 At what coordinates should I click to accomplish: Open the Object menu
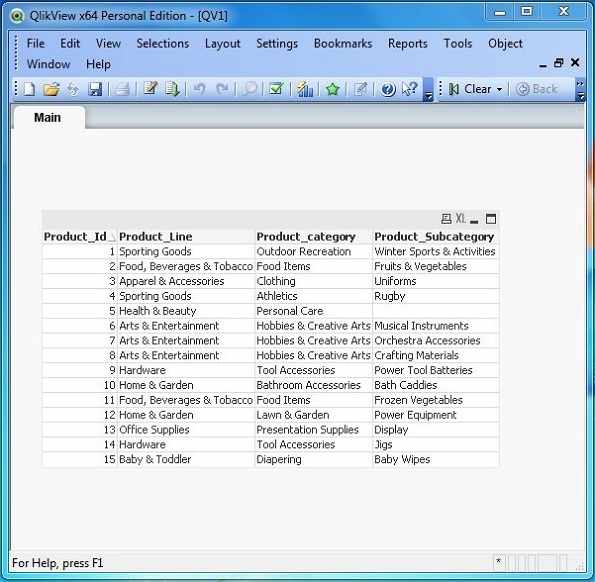[505, 44]
